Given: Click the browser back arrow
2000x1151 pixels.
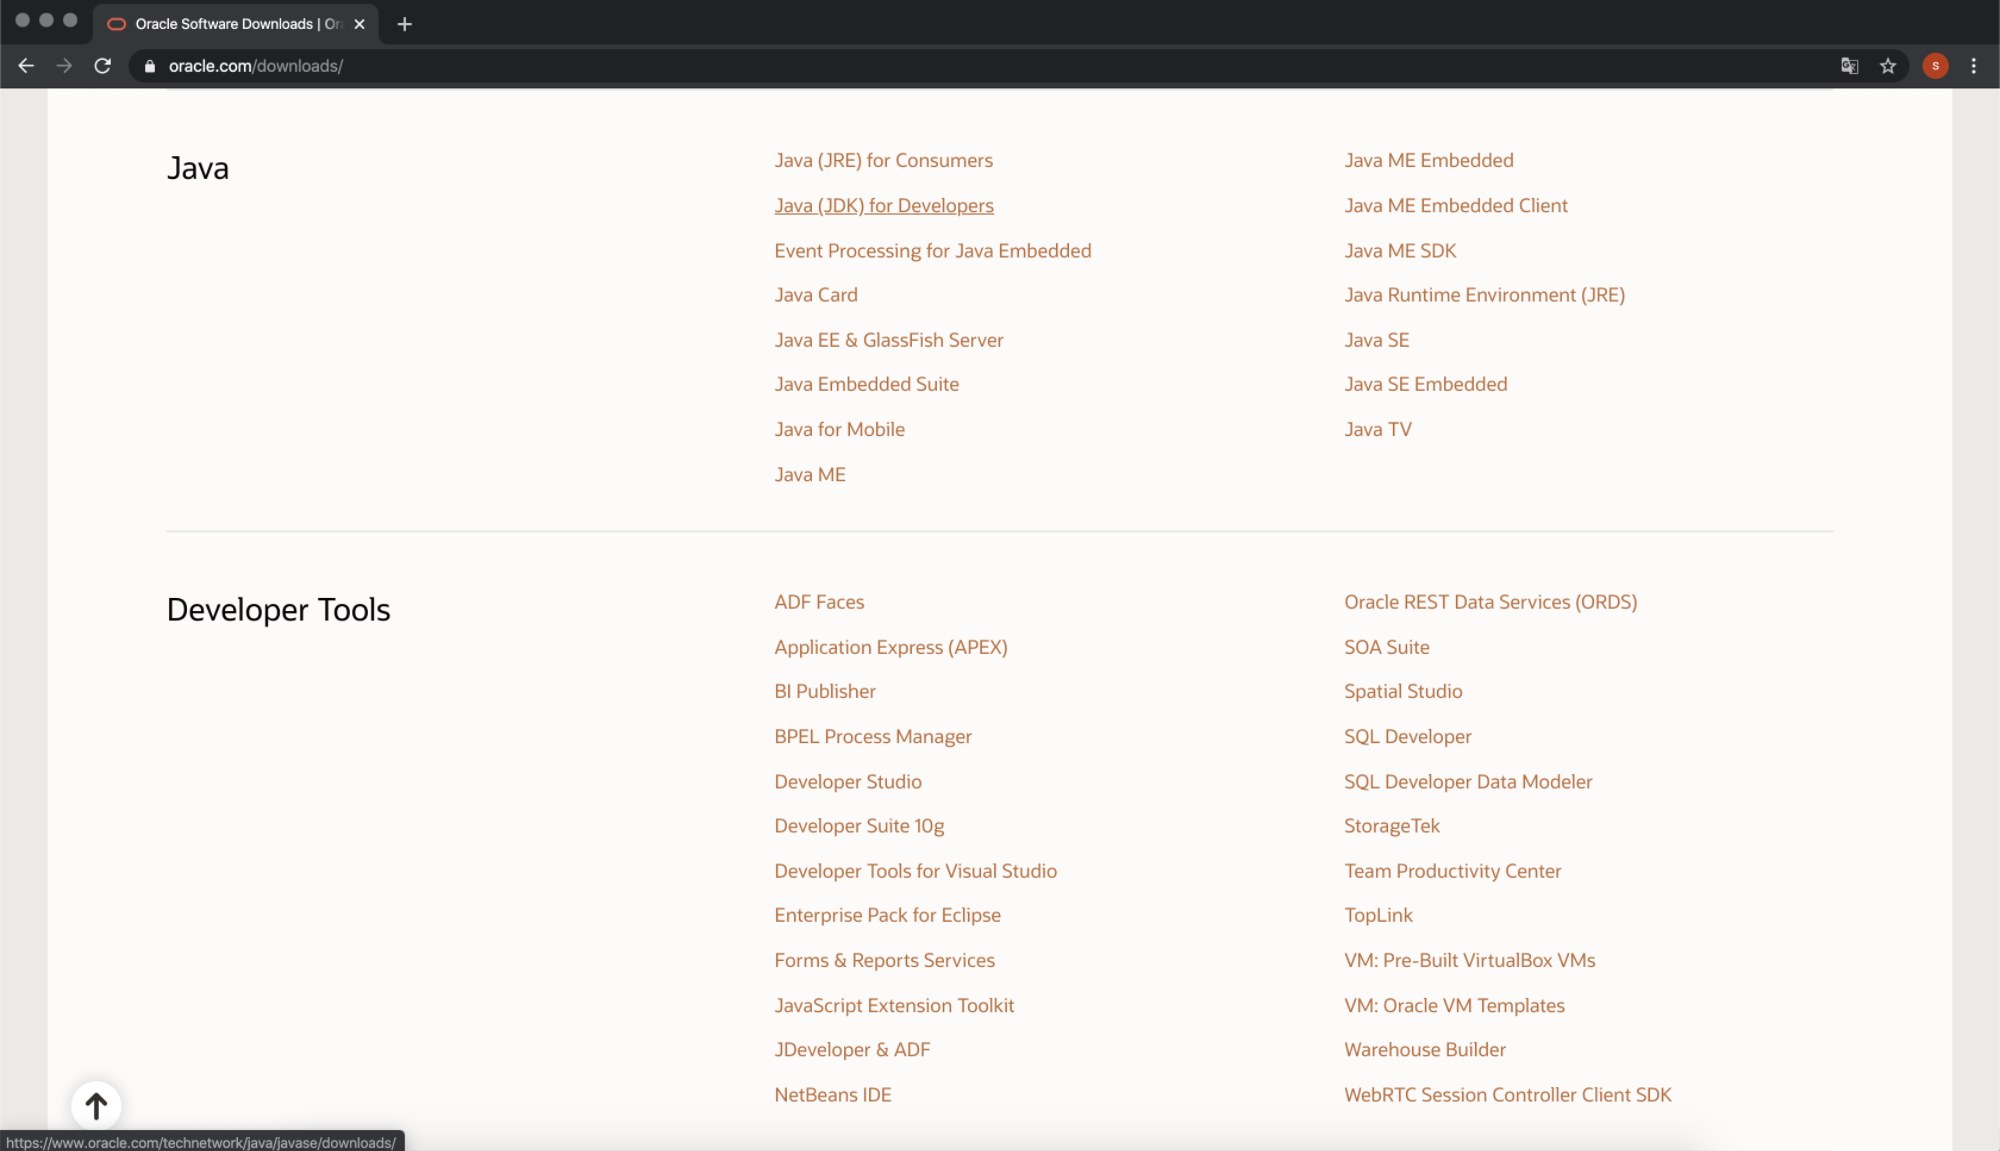Looking at the screenshot, I should click(26, 66).
